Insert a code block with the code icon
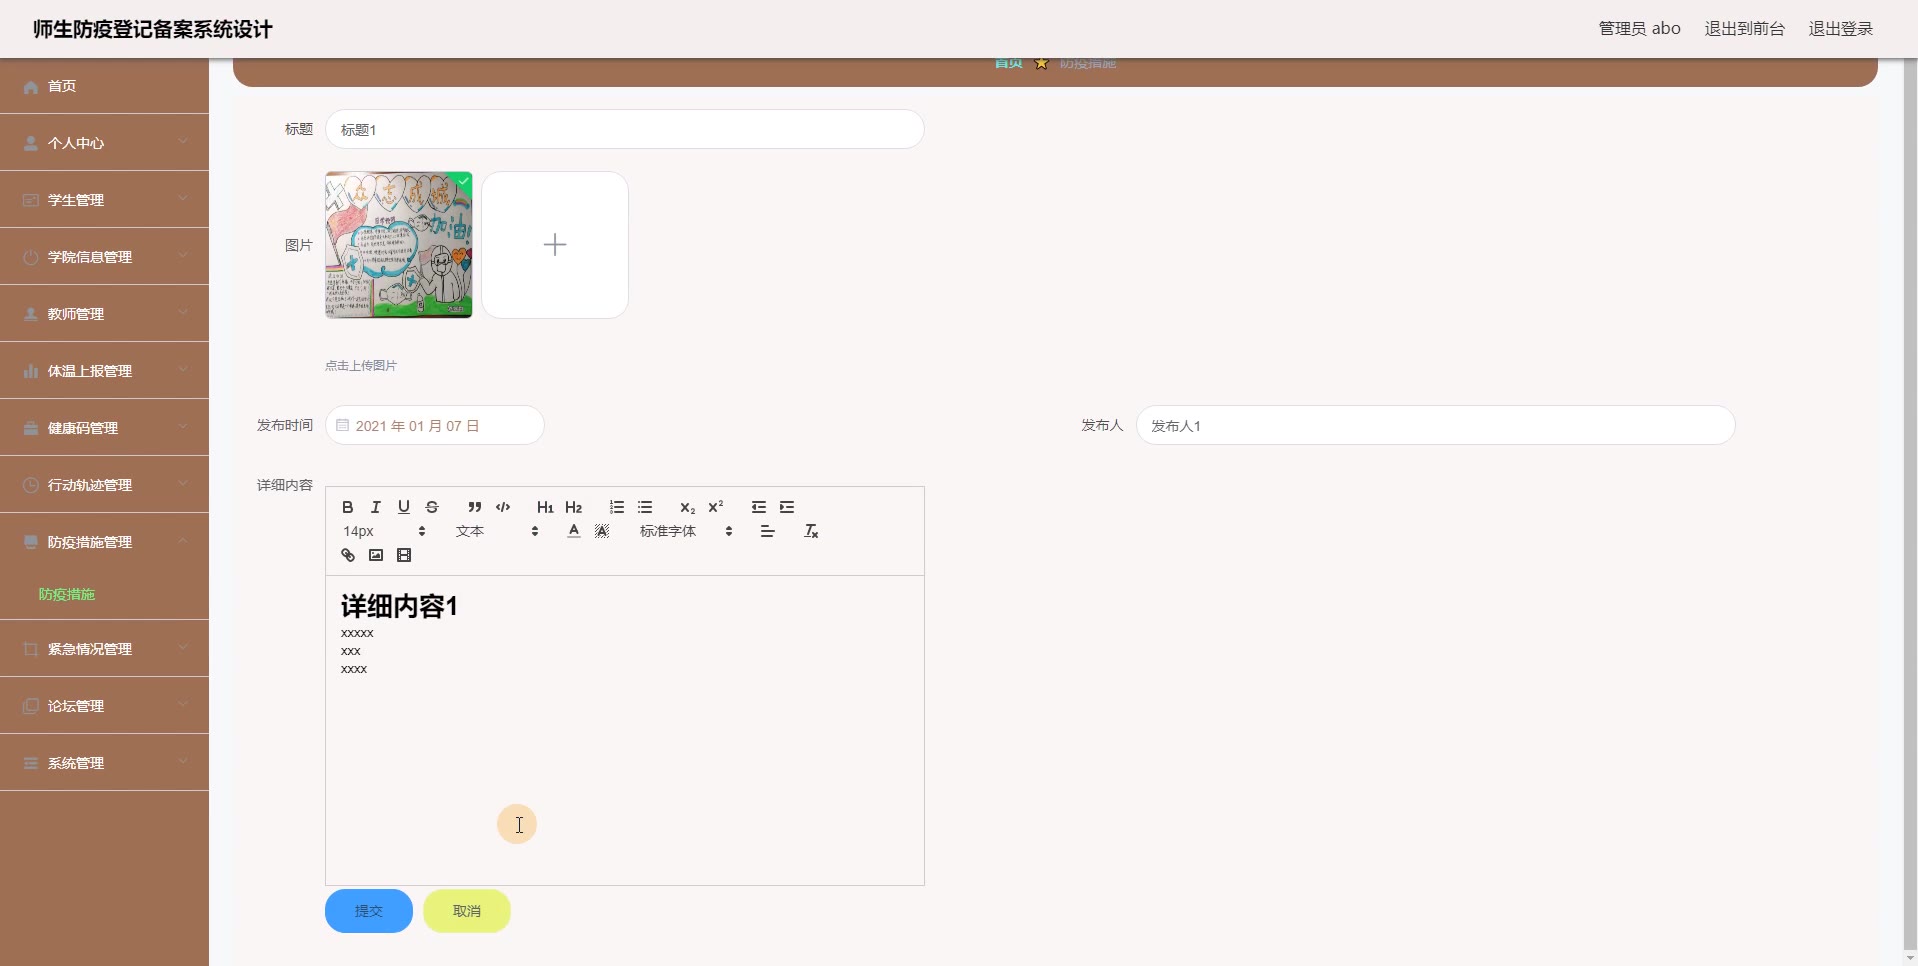1918x966 pixels. [x=503, y=507]
